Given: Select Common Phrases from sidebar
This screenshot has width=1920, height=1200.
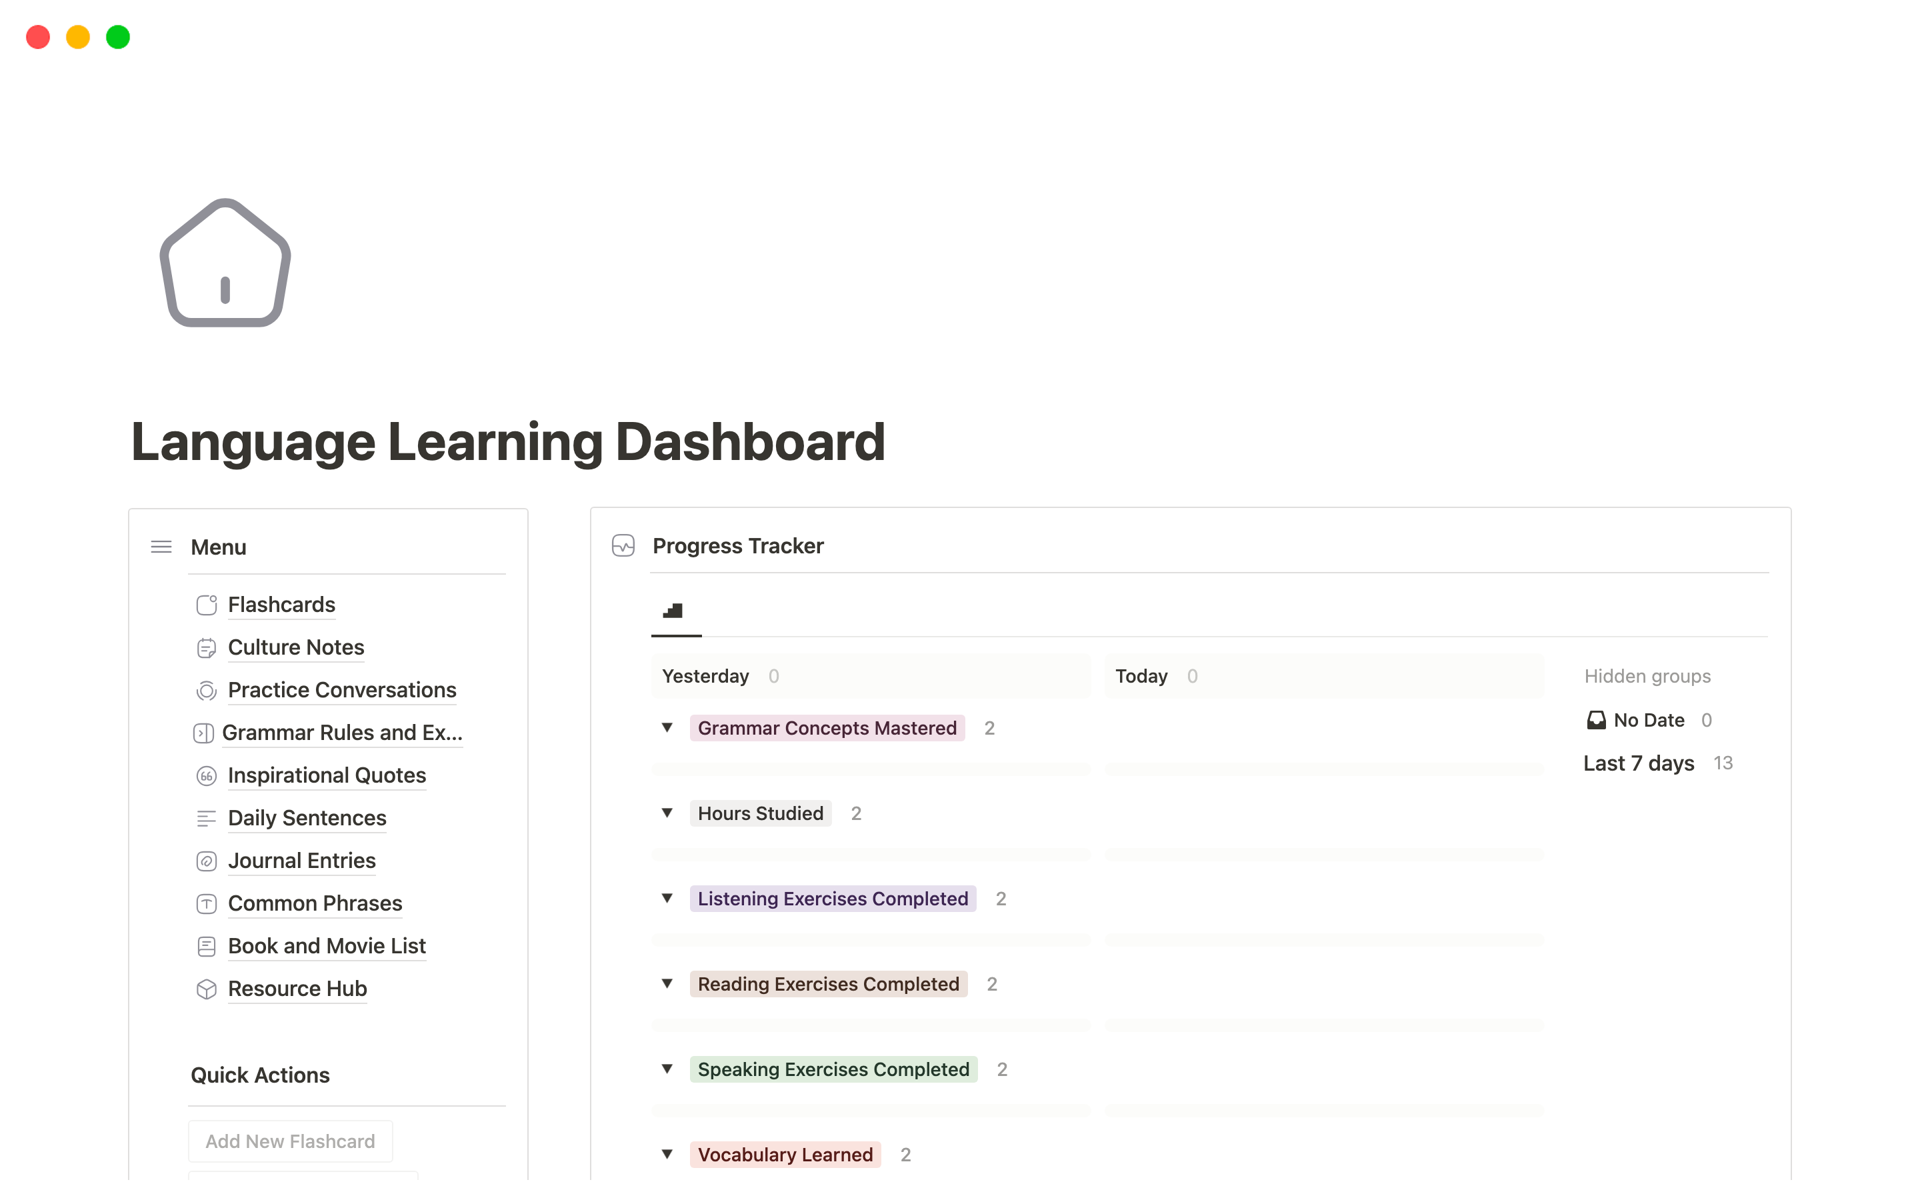Looking at the screenshot, I should 314,901.
